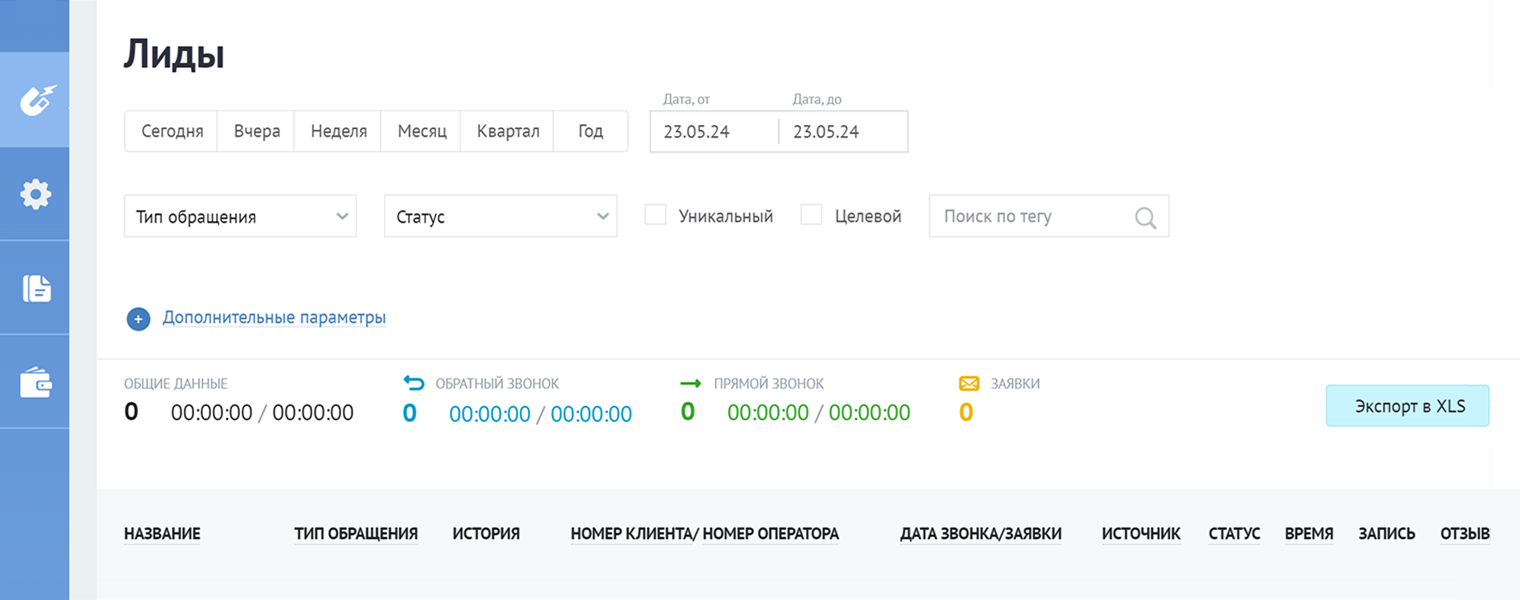Sort by НОМЕР КЛИЕНТА/ НОМЕР ОПЕРАТОРА header
1520x600 pixels.
[x=705, y=534]
